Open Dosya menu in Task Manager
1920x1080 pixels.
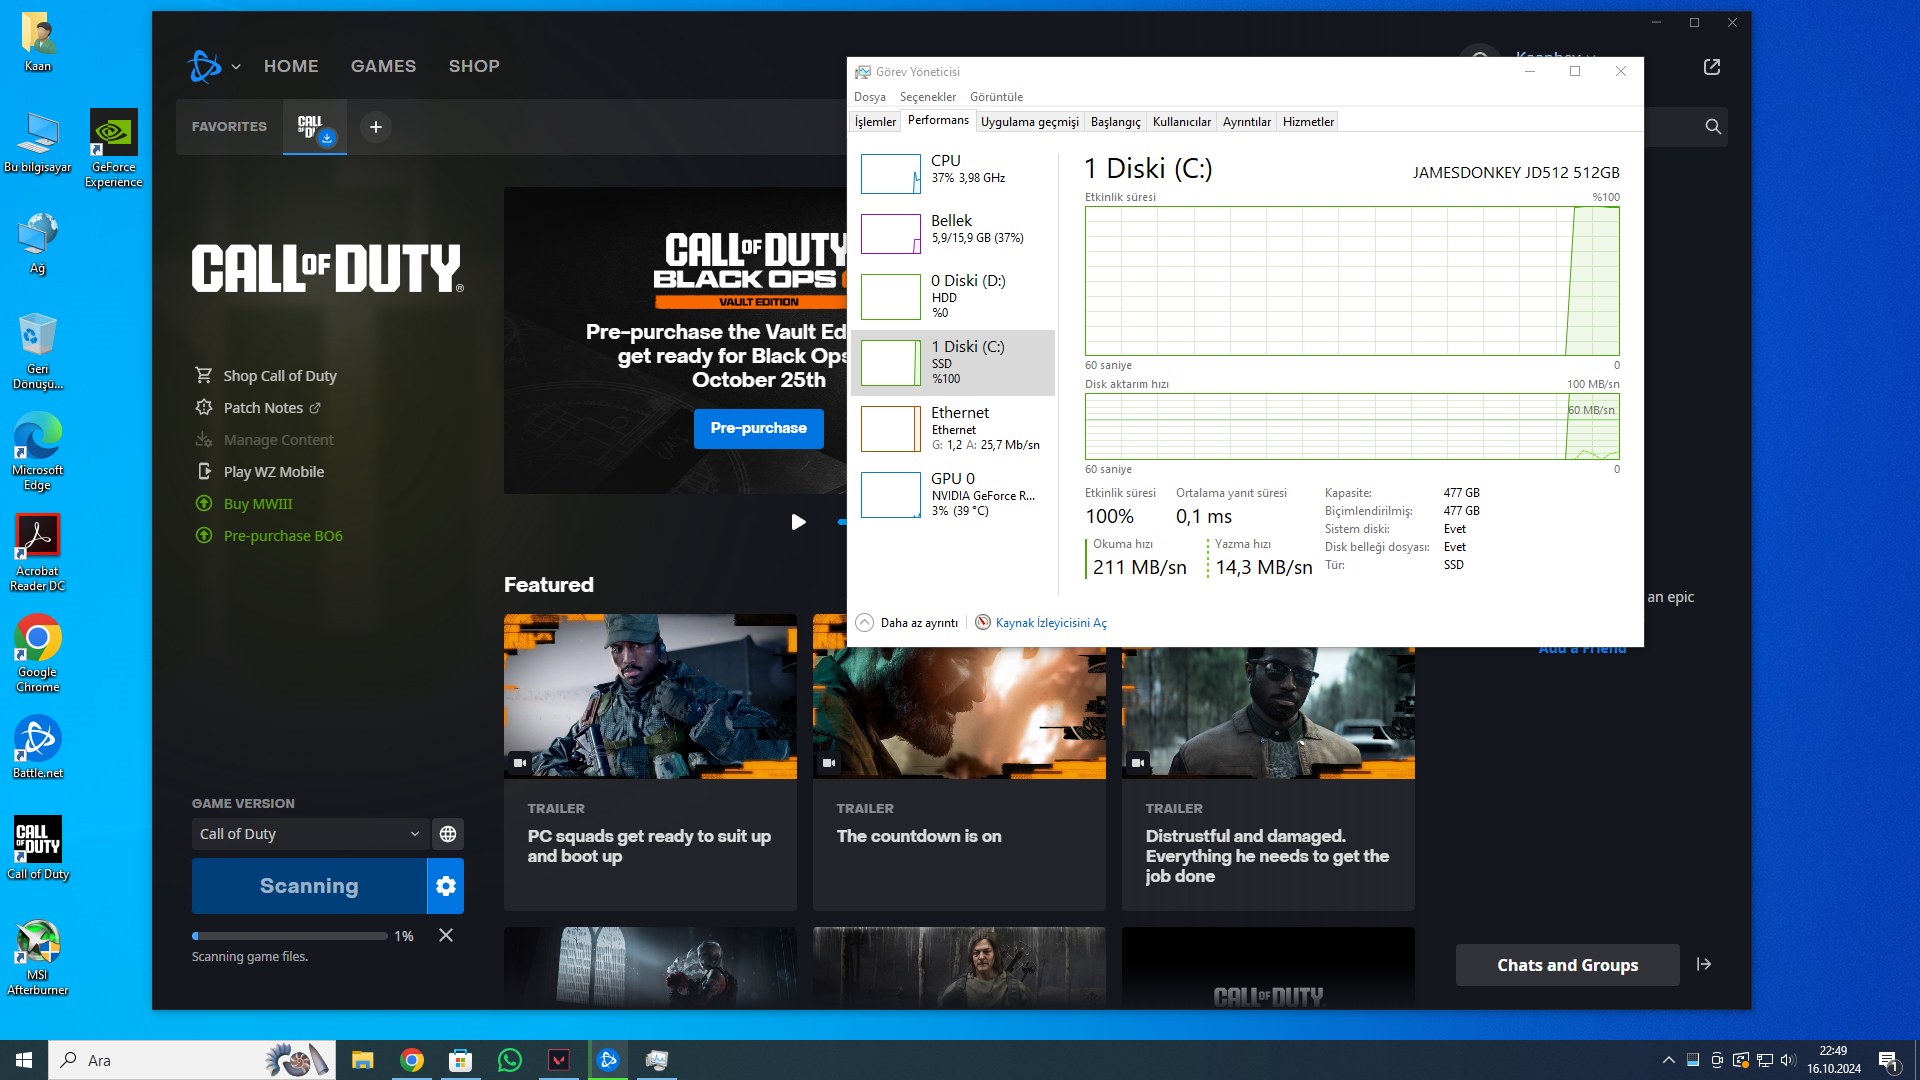(869, 97)
